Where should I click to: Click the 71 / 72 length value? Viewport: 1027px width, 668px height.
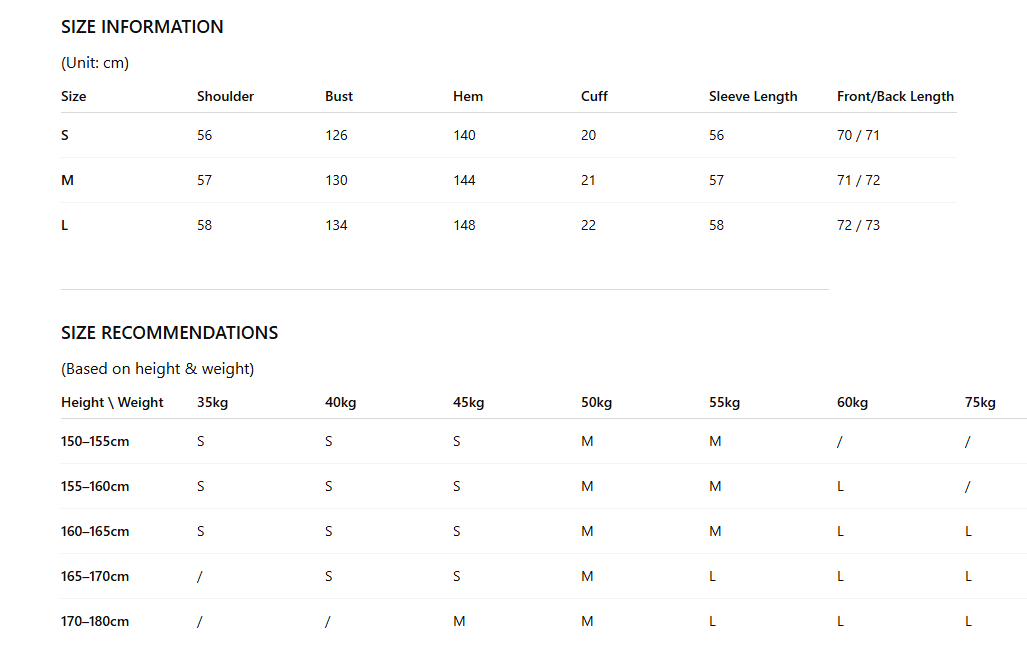click(x=859, y=180)
